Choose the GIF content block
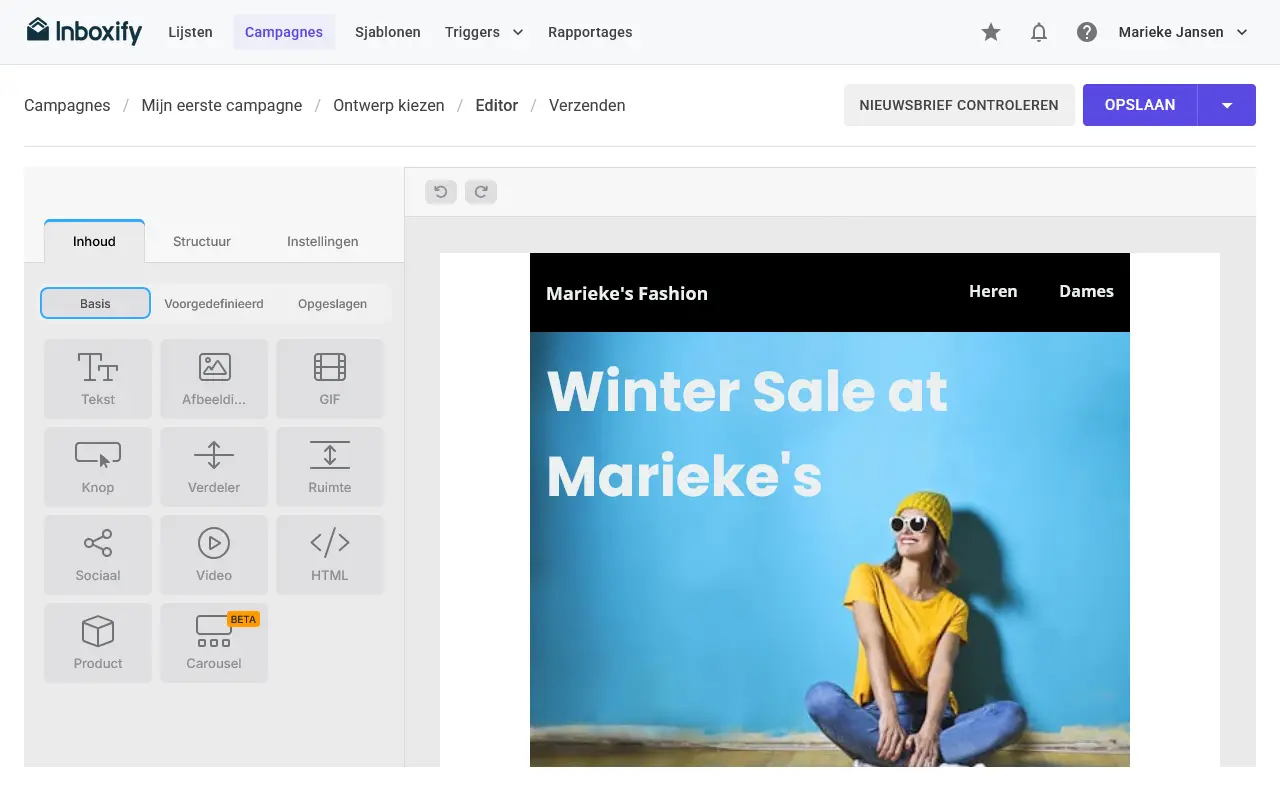Viewport: 1280px width, 800px height. tap(330, 379)
